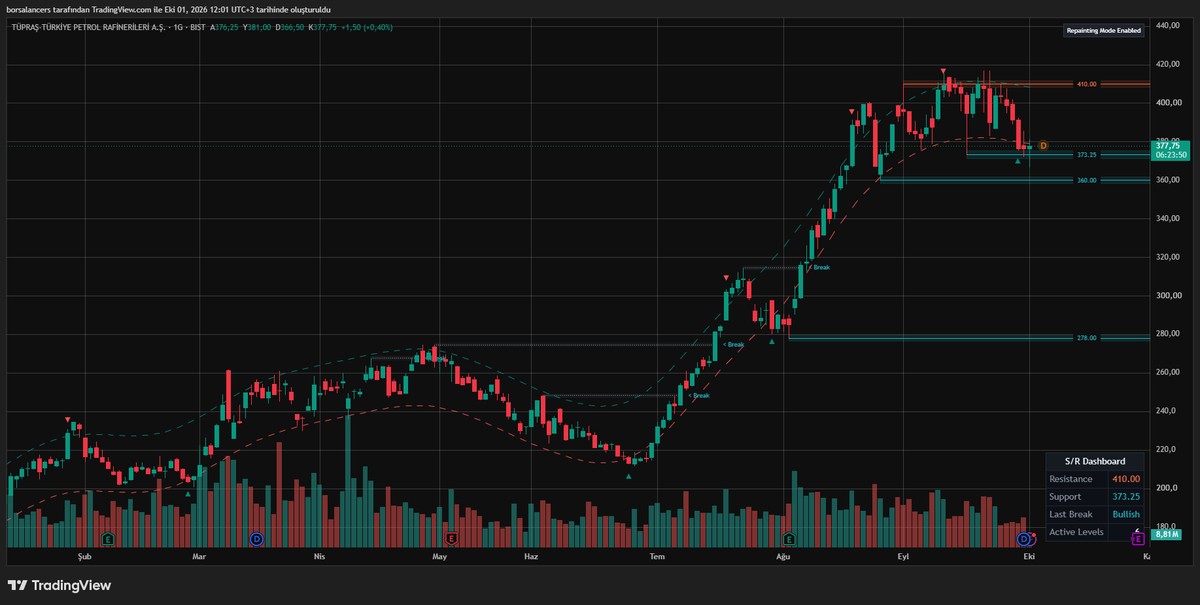Click the blue dividend D marker above Eki

click(x=1024, y=538)
